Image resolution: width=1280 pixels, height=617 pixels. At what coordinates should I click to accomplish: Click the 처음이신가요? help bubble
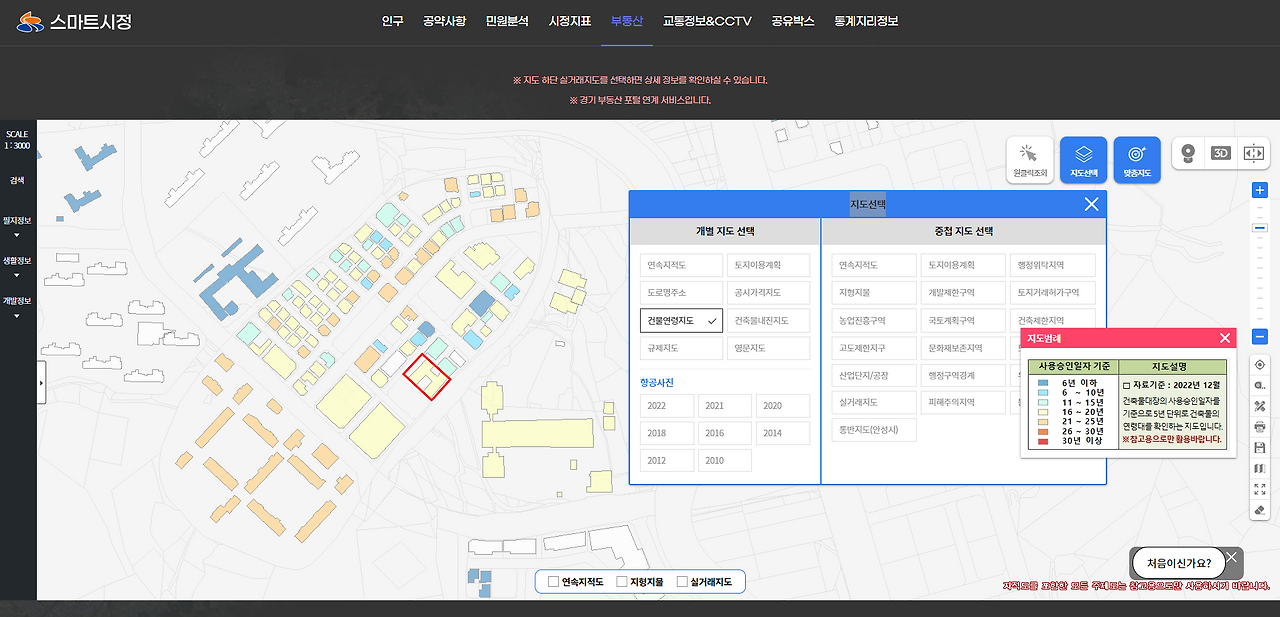[1178, 562]
